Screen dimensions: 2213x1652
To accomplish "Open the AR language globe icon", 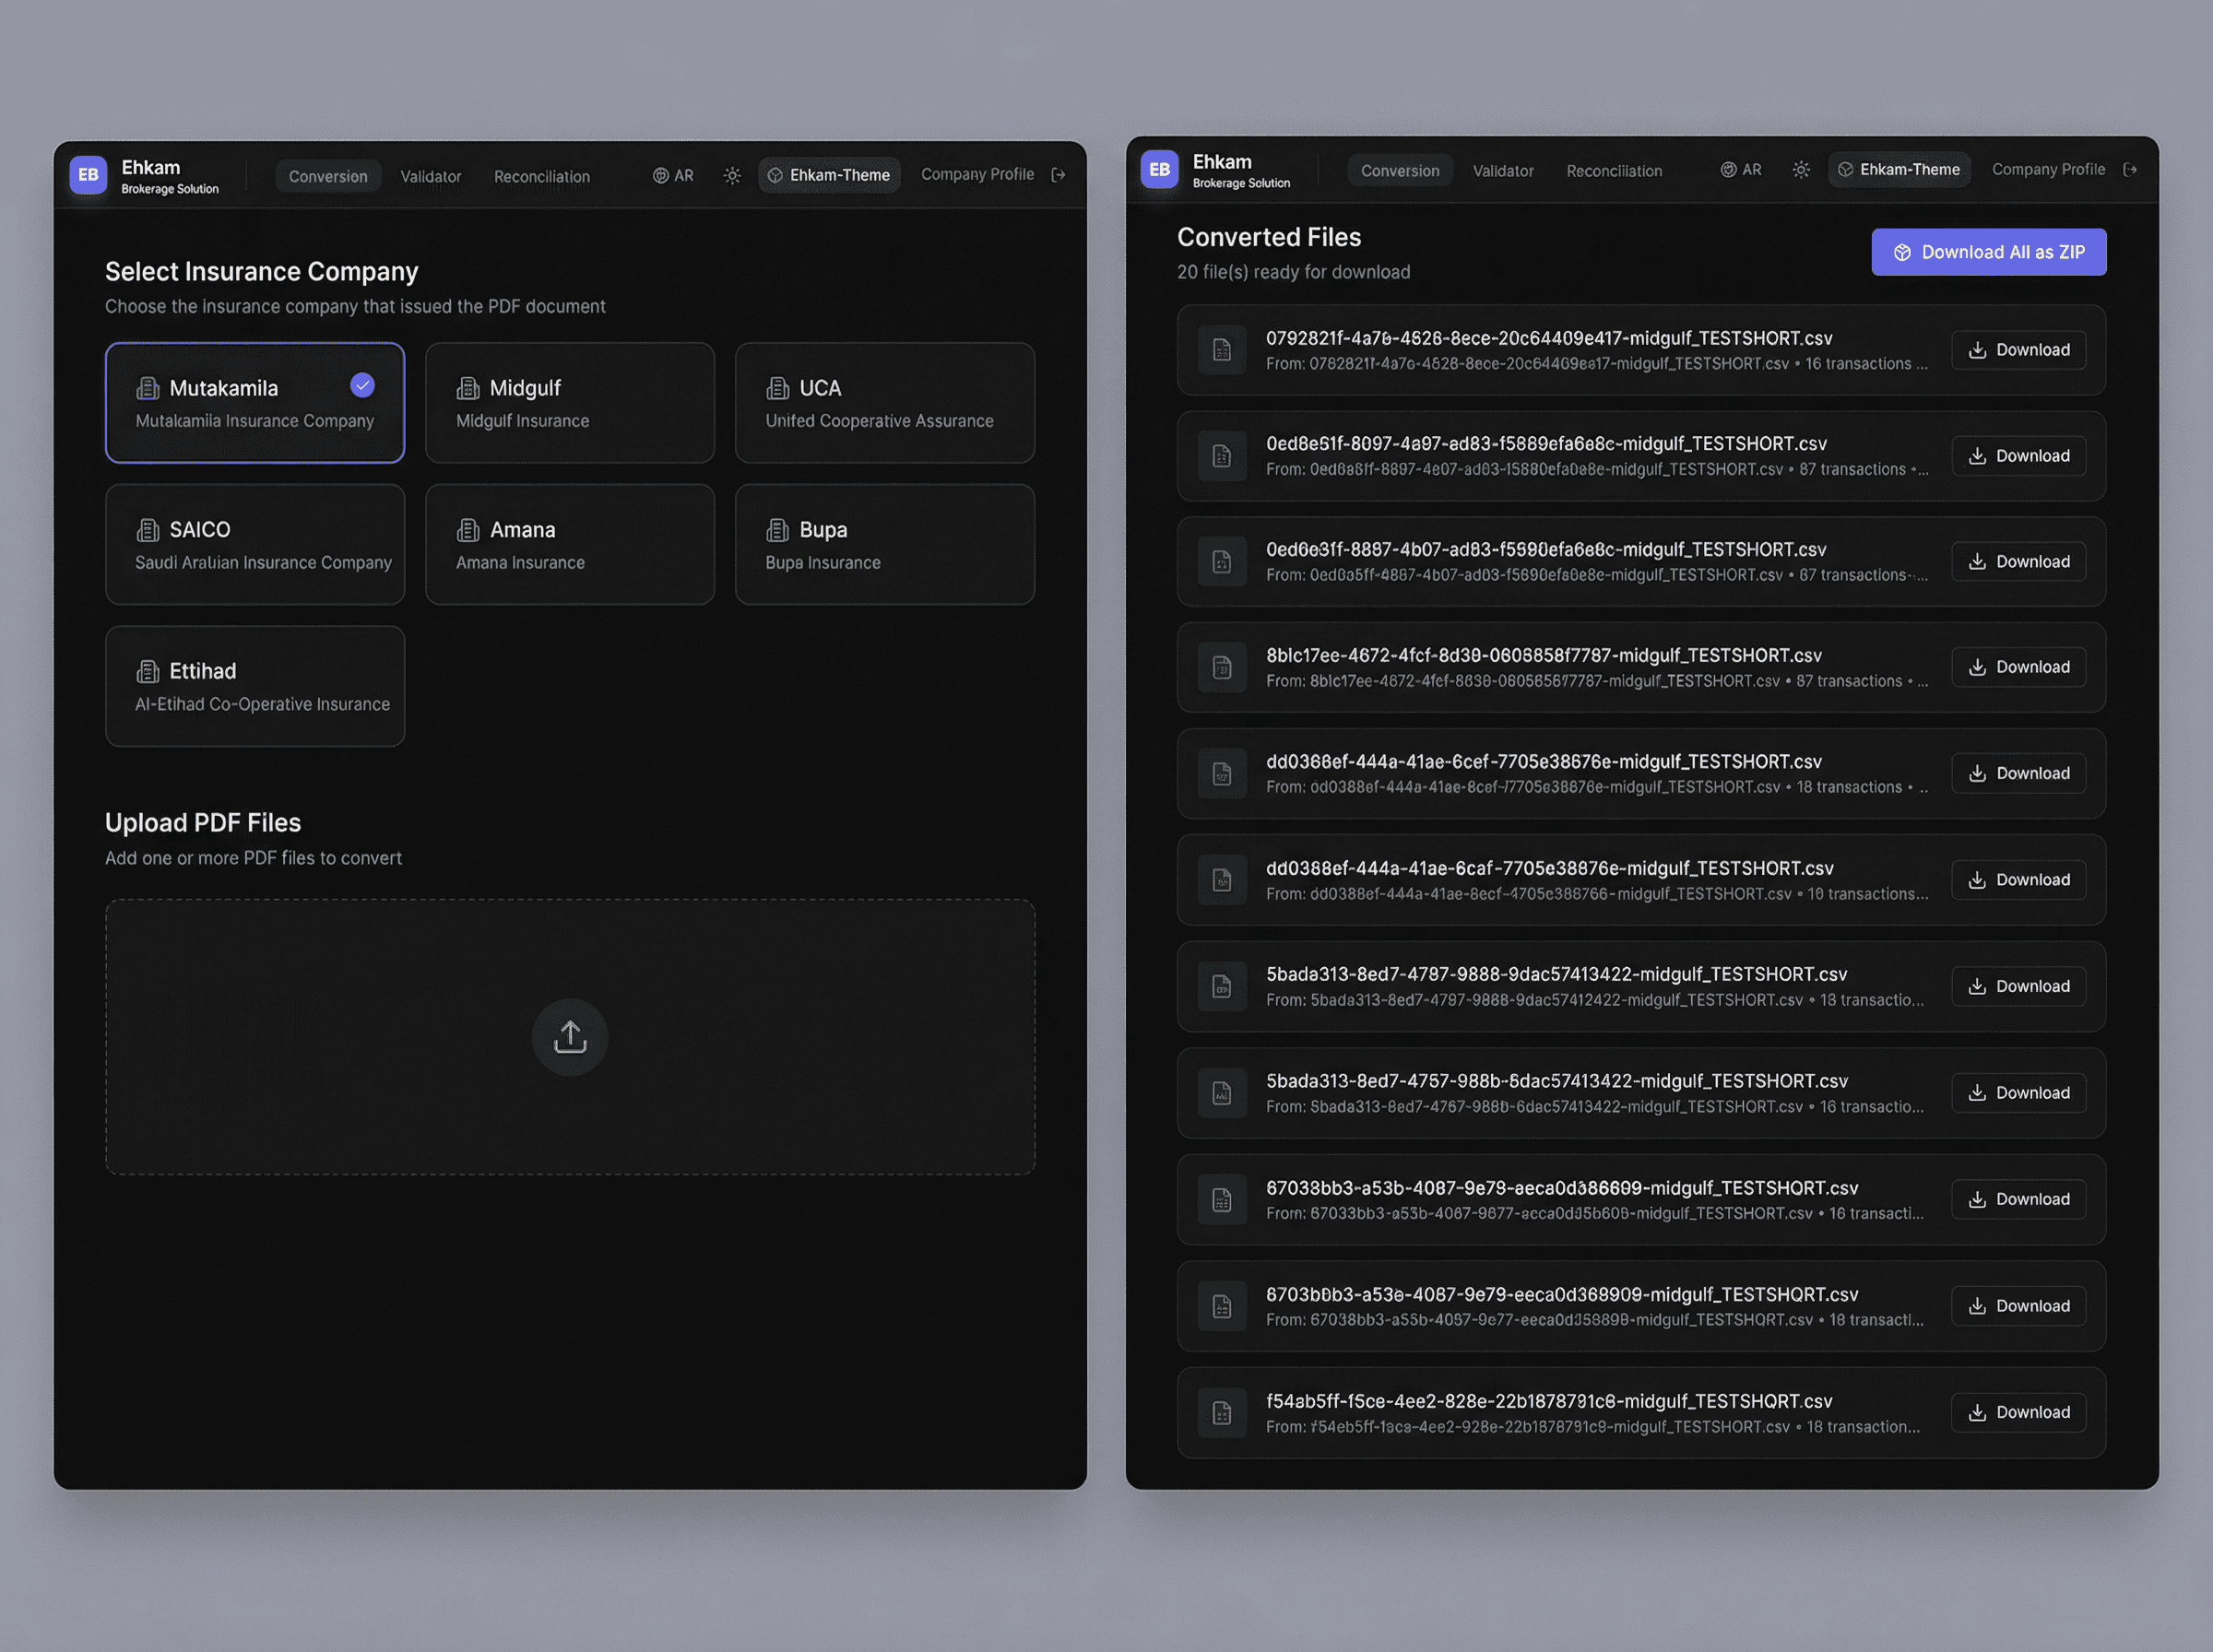I will [662, 175].
